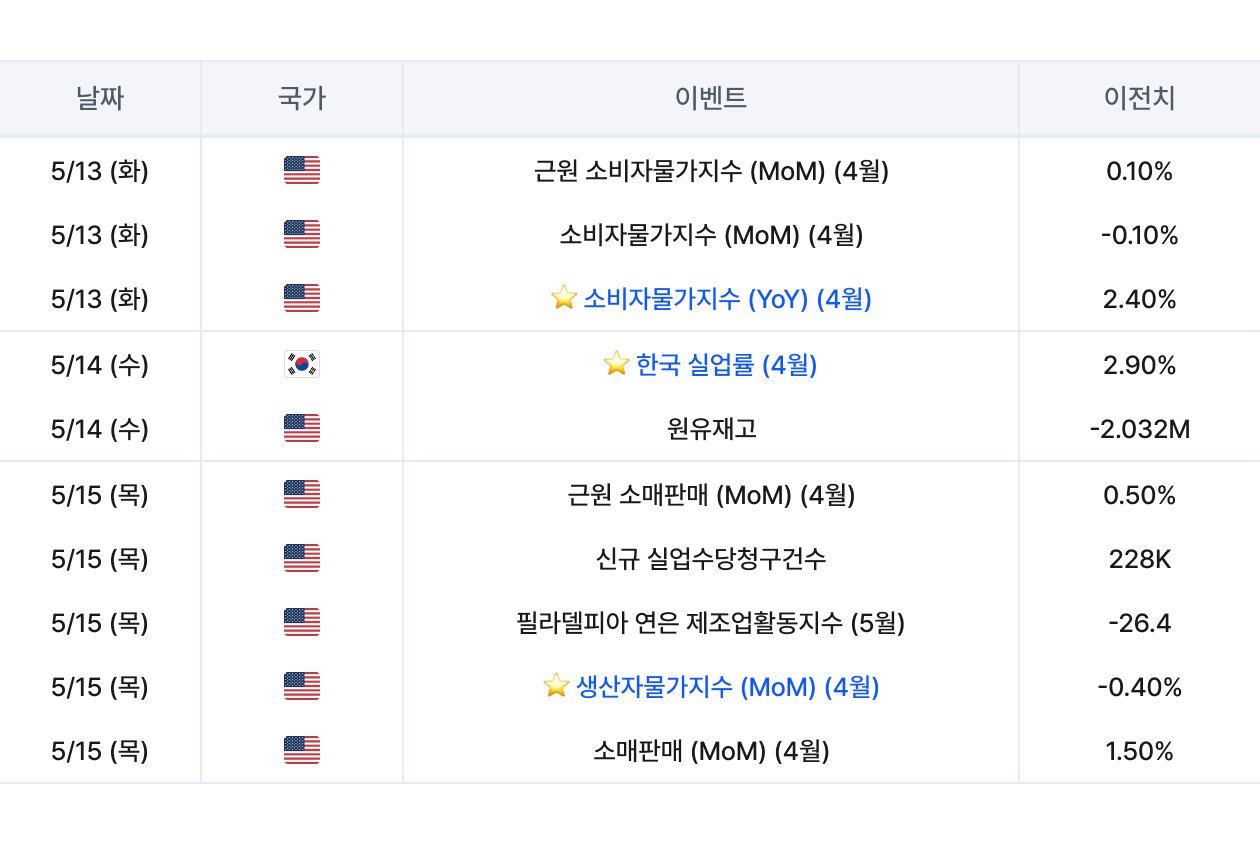Open the 소비자물가지수 (YoY) (4월) link
Screen dimensions: 1260x844
727,299
